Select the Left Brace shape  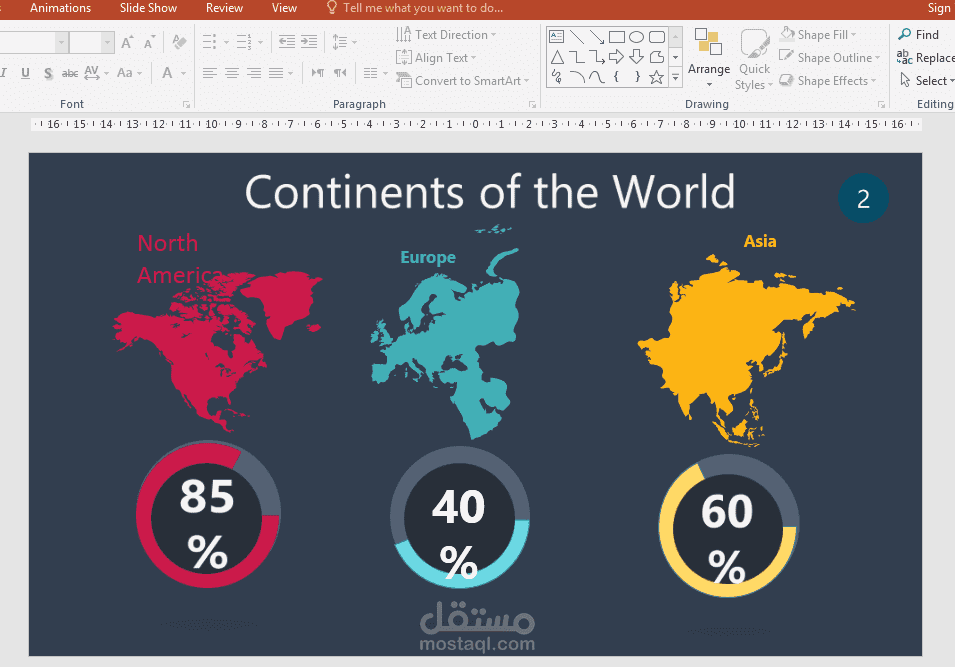pos(616,77)
